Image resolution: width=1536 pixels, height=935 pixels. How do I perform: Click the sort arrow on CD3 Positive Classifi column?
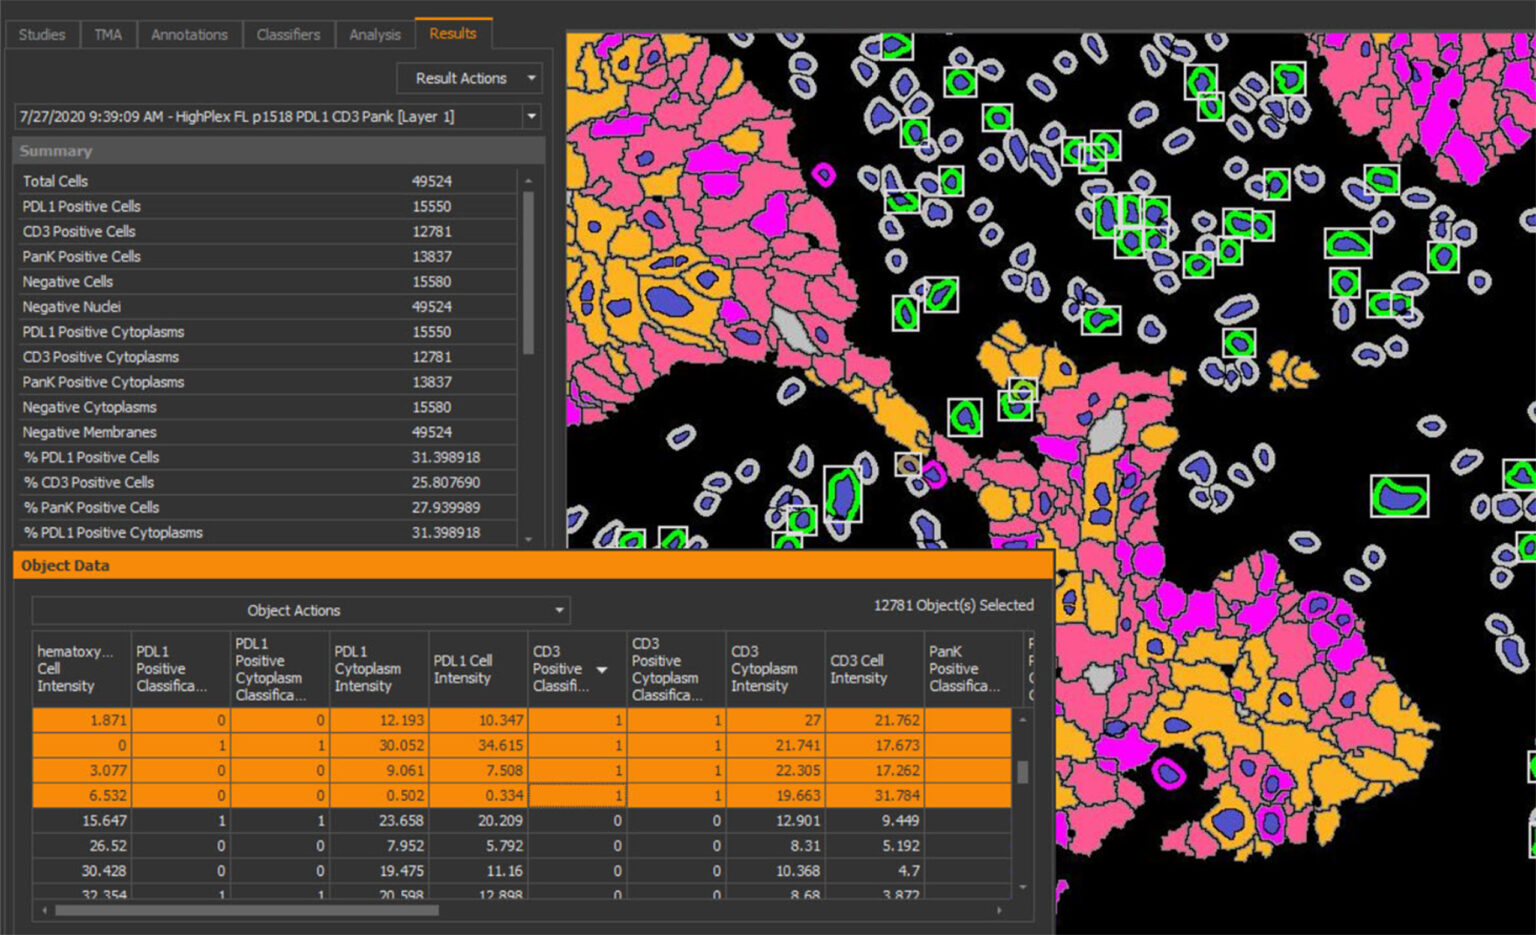click(x=602, y=670)
